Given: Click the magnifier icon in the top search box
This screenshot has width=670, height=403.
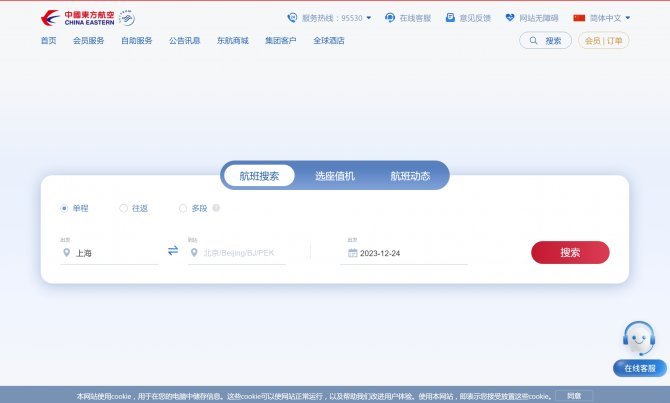Looking at the screenshot, I should click(x=533, y=41).
